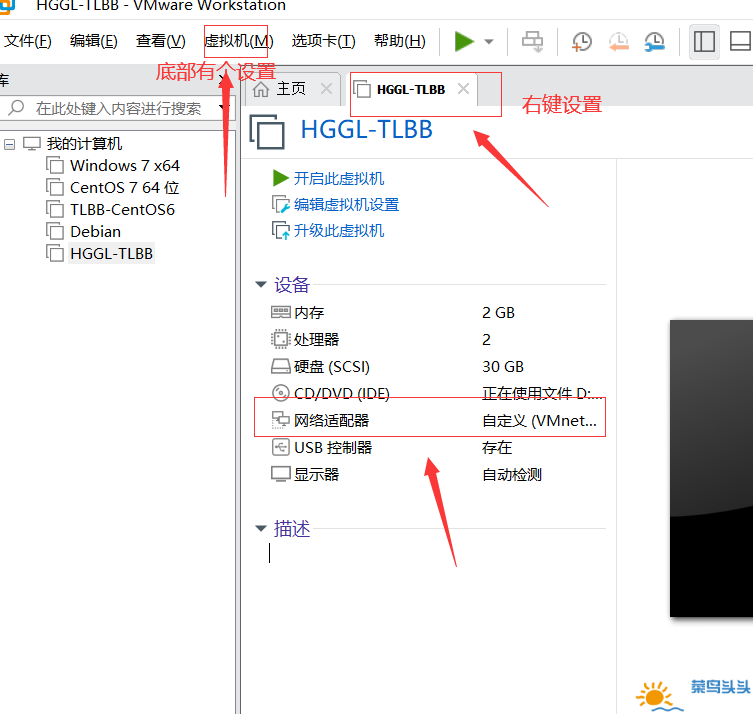The image size is (753, 714).
Task: Select HGGL-TLBB in the library tree
Action: [111, 254]
